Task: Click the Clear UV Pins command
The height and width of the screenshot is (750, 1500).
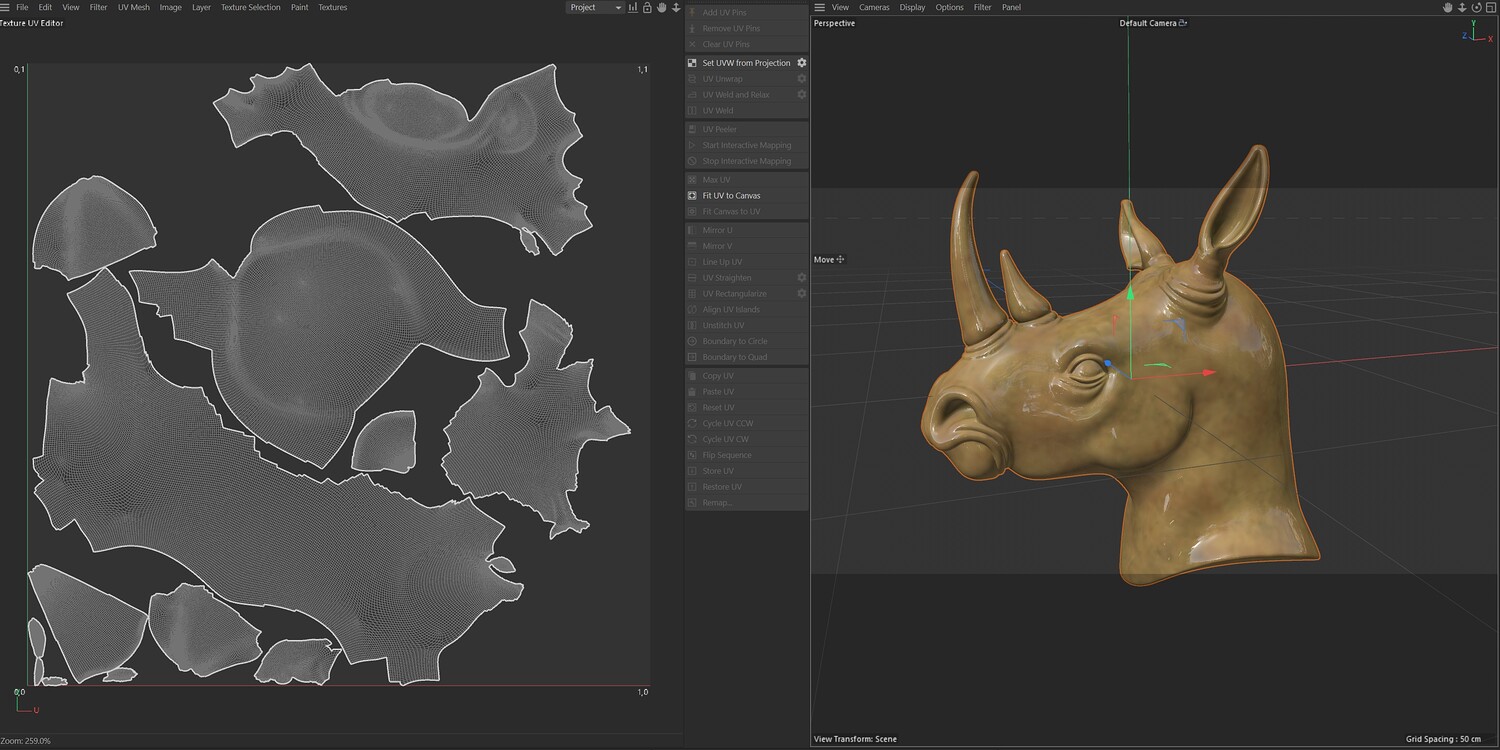Action: pos(747,45)
